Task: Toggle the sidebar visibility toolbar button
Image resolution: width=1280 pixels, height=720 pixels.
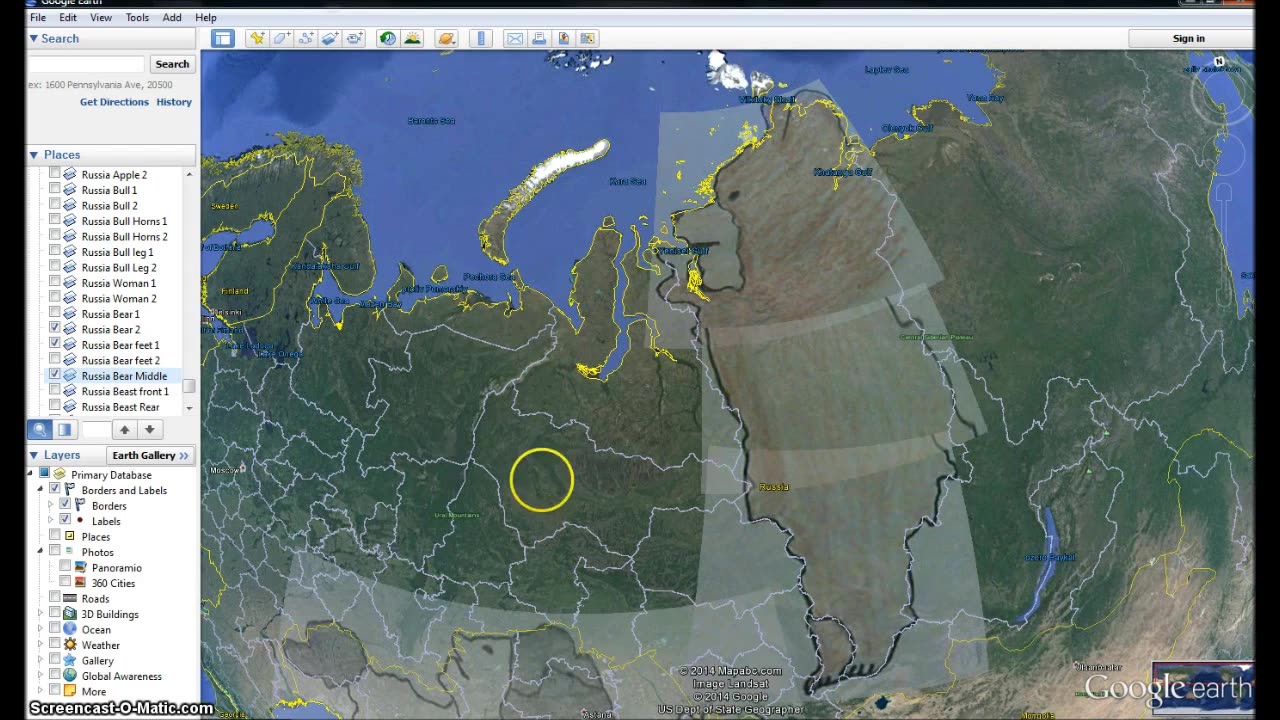Action: point(222,39)
